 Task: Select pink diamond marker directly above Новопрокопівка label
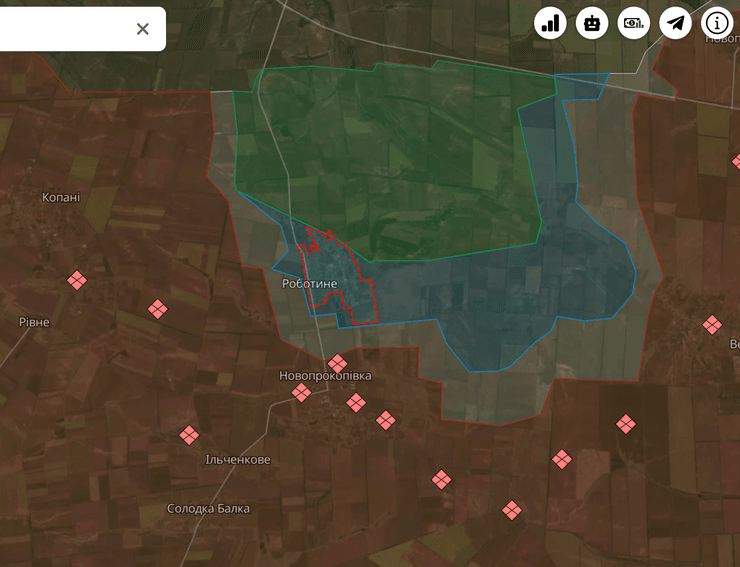click(338, 363)
